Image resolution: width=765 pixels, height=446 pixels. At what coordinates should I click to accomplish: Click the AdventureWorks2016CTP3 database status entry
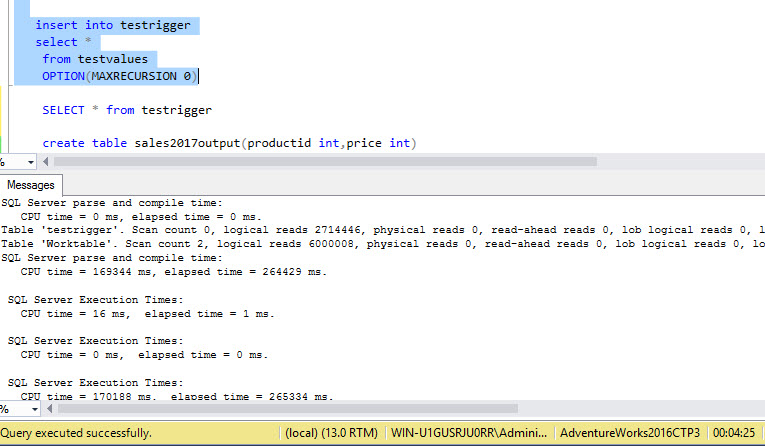coord(630,433)
